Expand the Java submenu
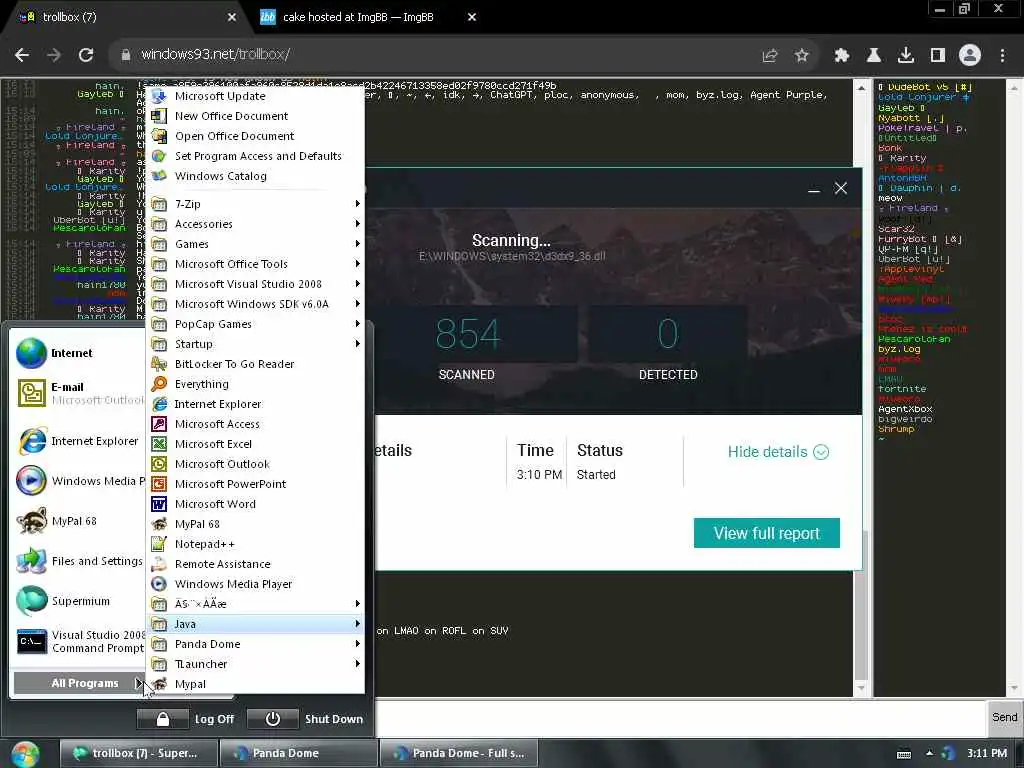 [255, 624]
